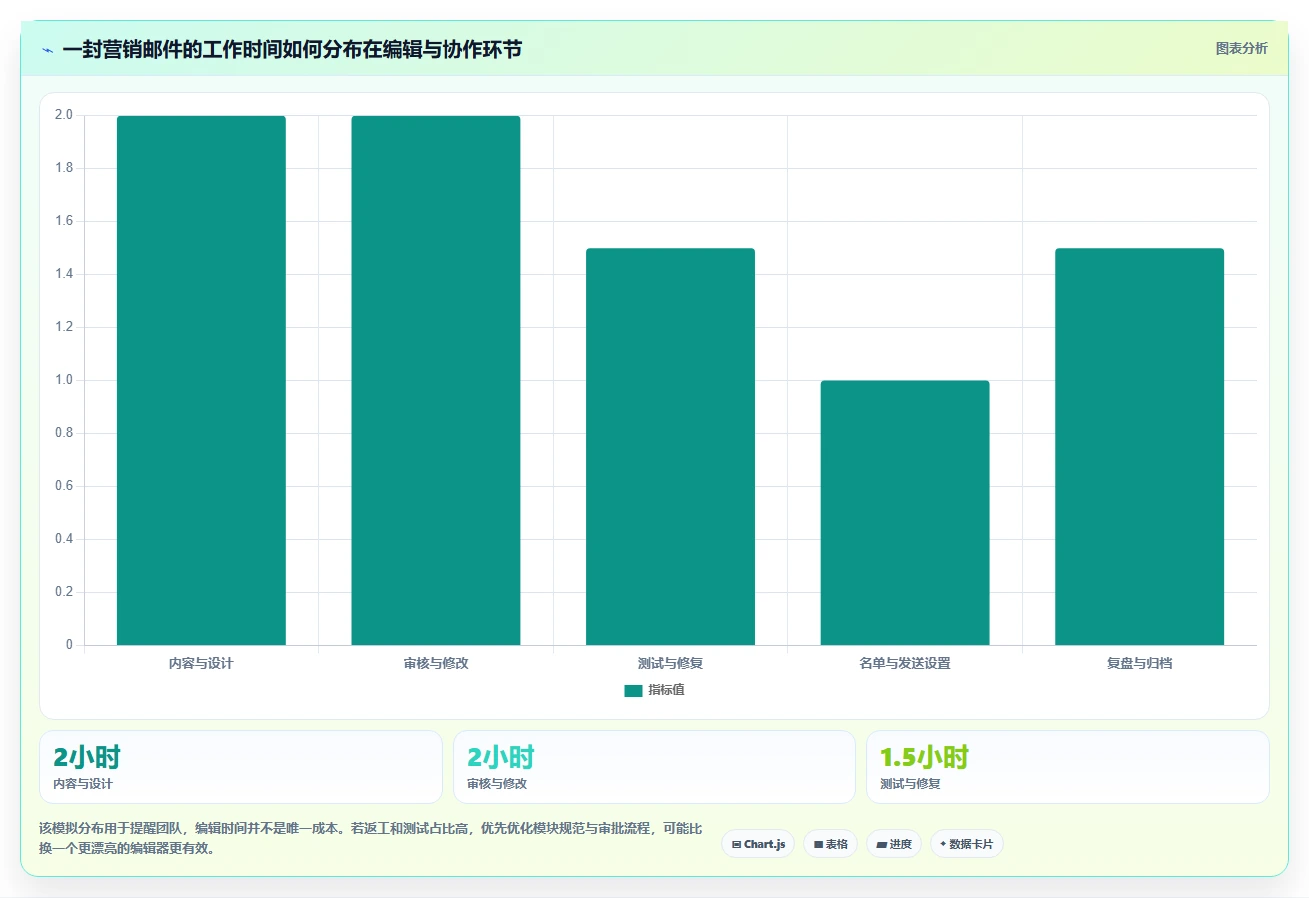This screenshot has height=898, width=1309.
Task: Open the 2小时 审核与修改 data card
Action: point(654,767)
